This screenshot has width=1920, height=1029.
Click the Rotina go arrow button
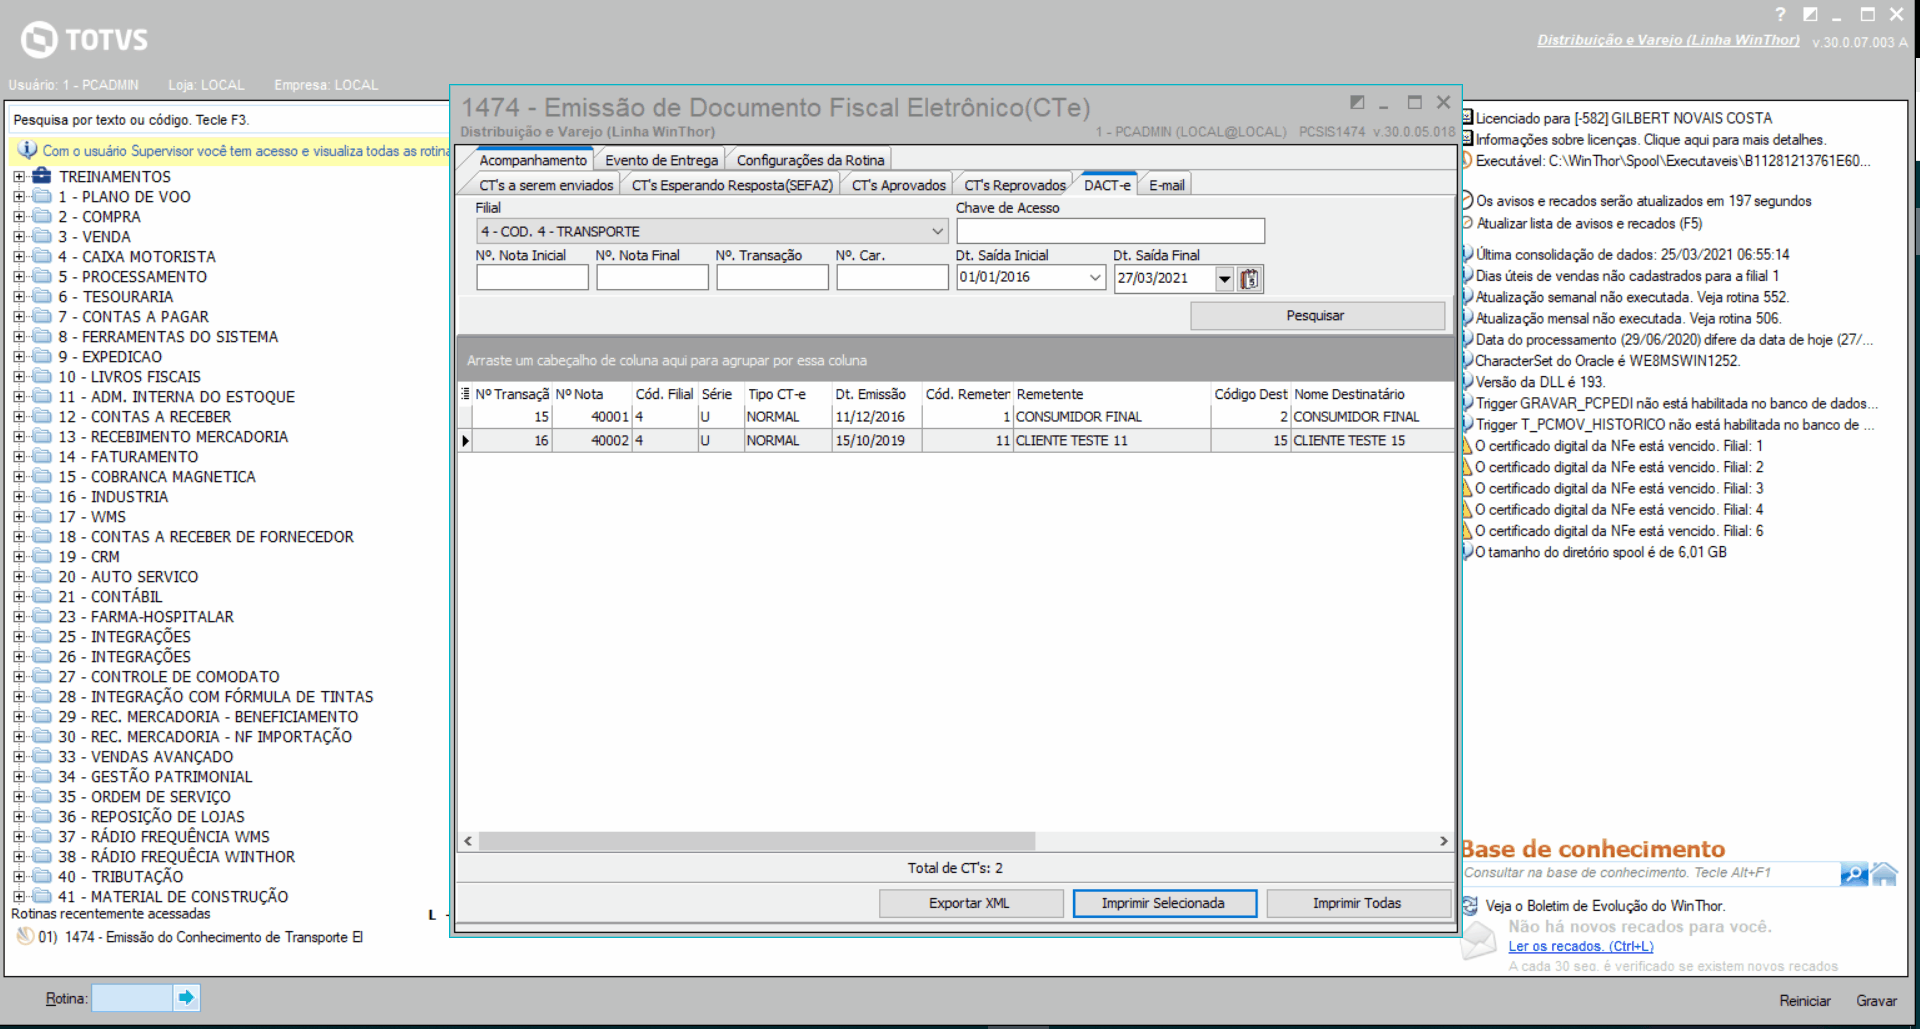[186, 997]
